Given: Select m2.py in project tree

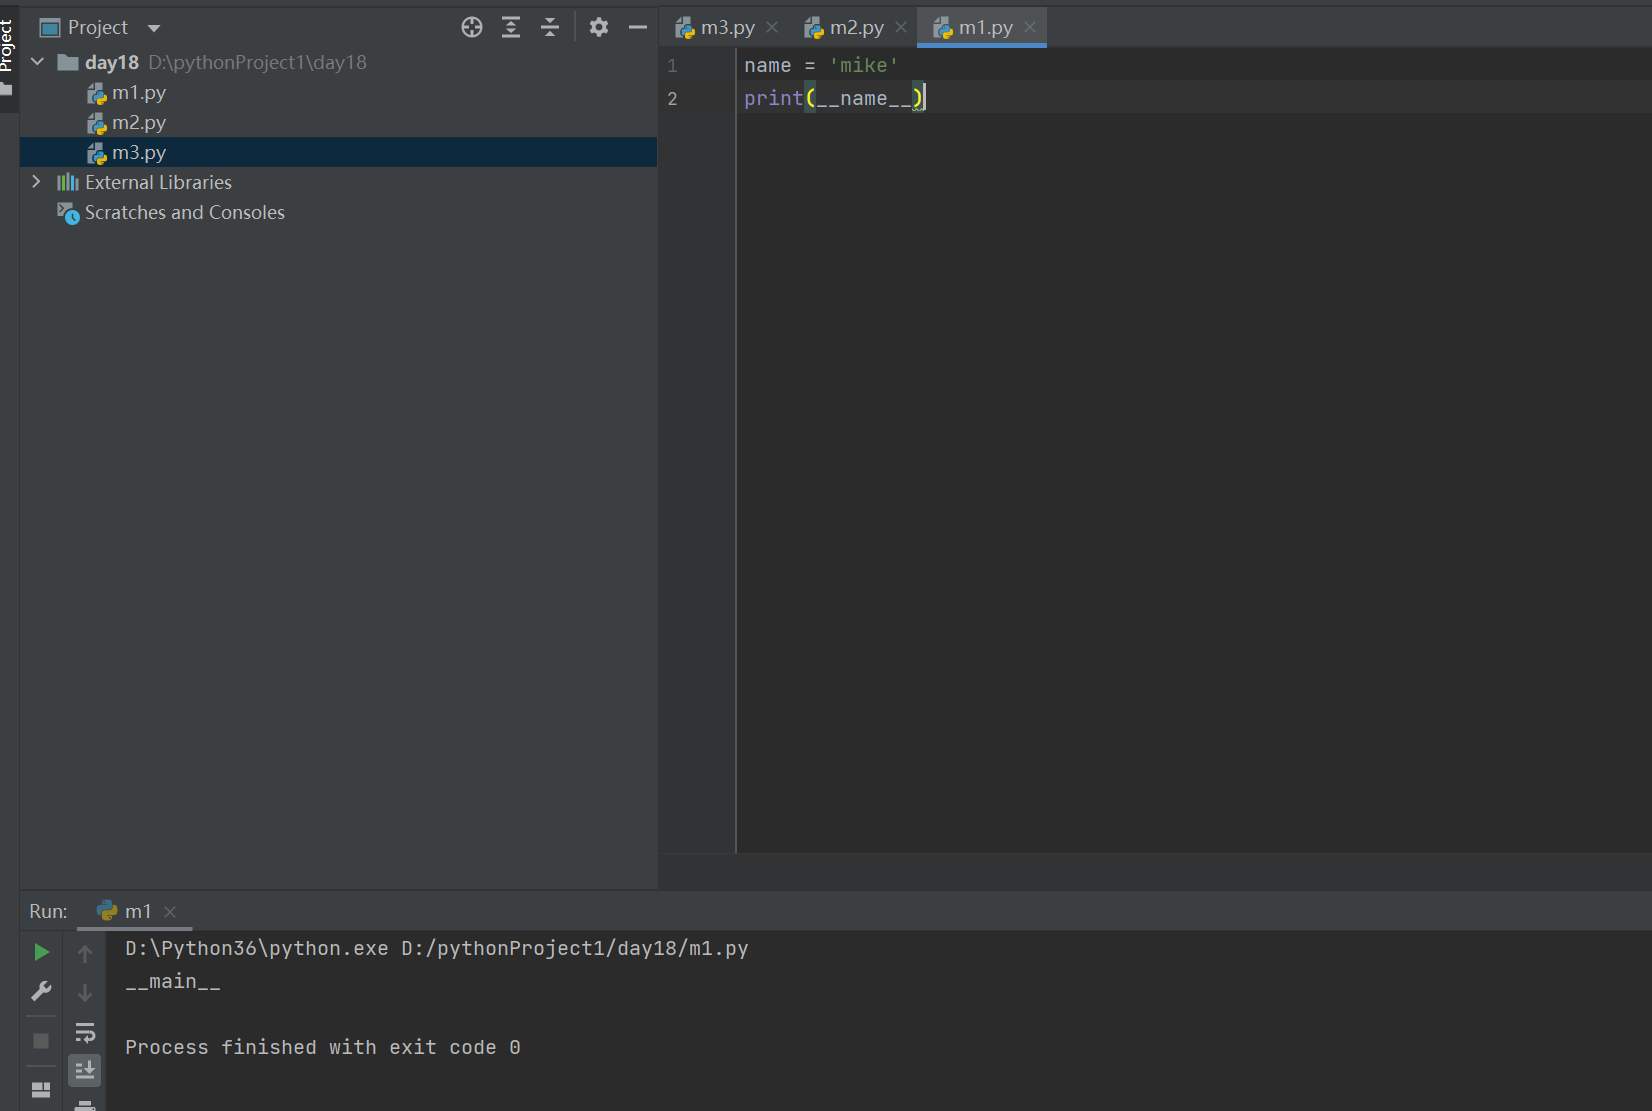Looking at the screenshot, I should tap(139, 122).
